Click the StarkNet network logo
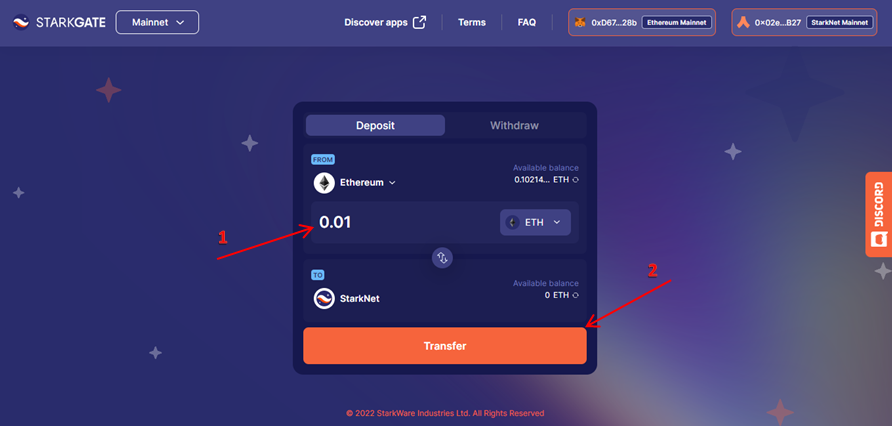Screen dimensions: 892x426 pyautogui.click(x=324, y=299)
